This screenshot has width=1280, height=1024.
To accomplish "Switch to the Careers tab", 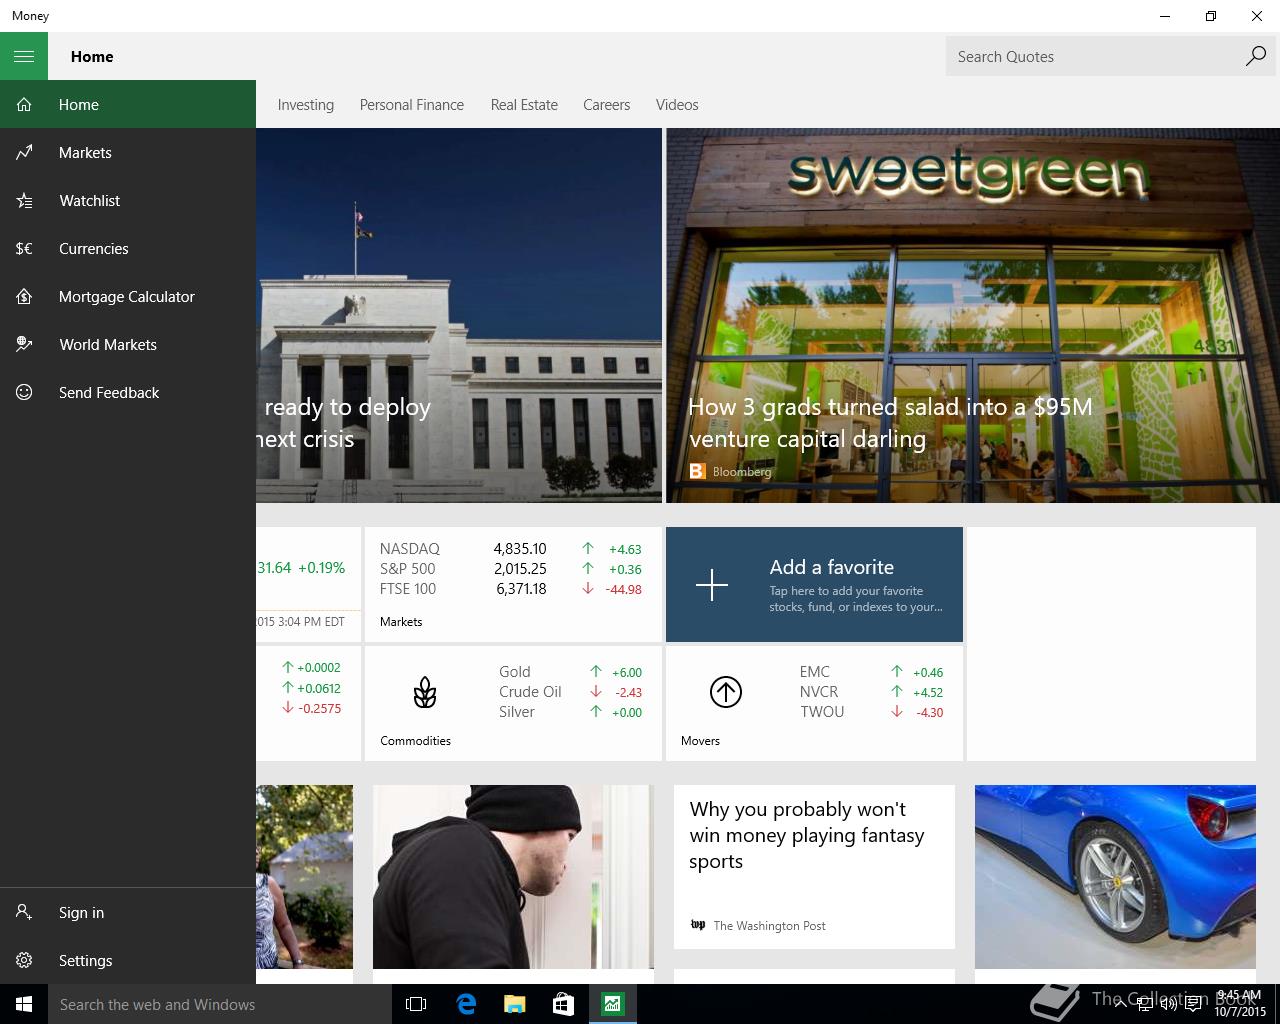I will point(607,104).
